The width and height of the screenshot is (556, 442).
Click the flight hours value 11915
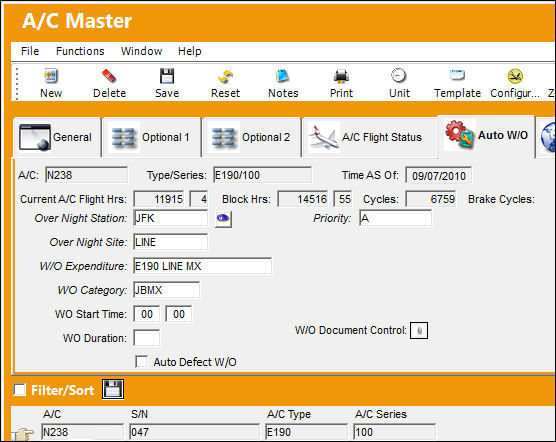tap(159, 199)
